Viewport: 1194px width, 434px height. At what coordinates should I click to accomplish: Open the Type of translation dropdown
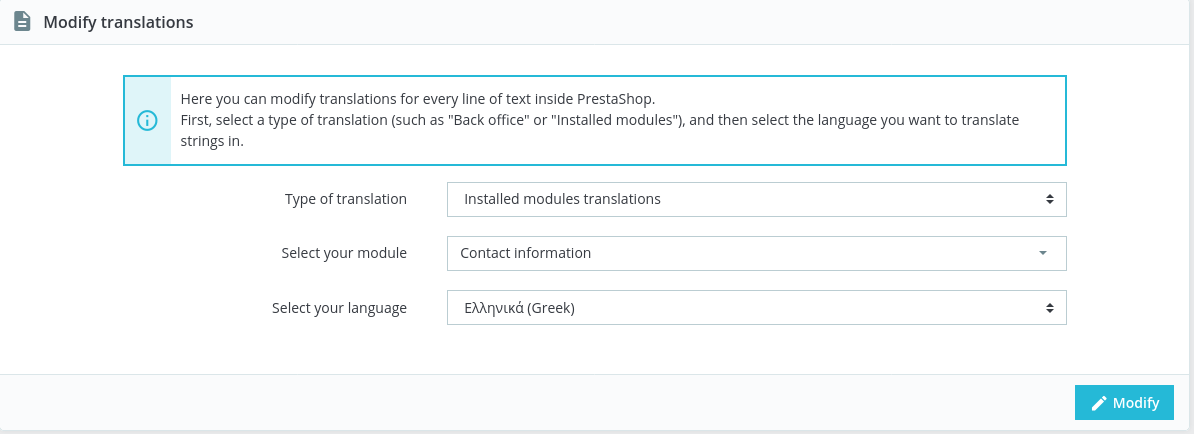point(756,199)
